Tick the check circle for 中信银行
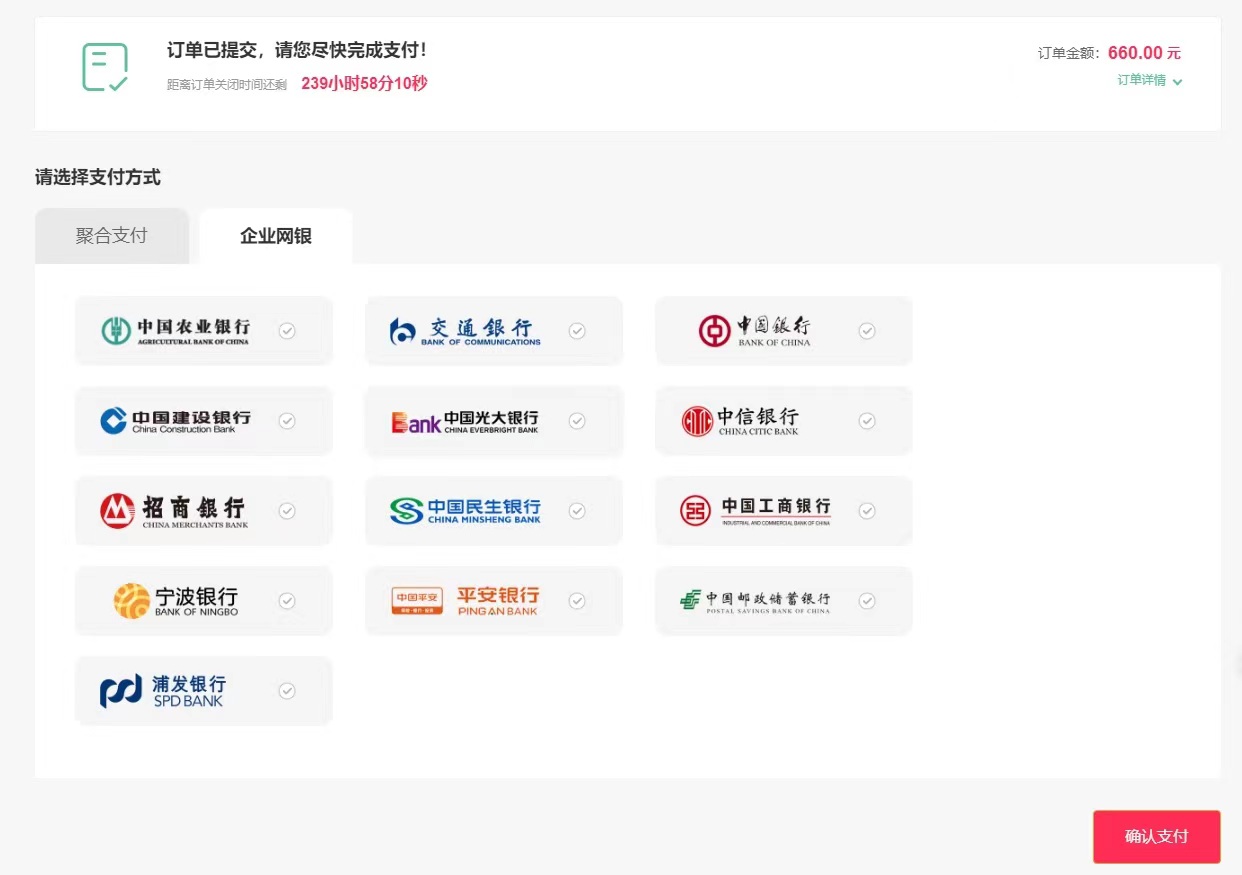 [x=867, y=421]
